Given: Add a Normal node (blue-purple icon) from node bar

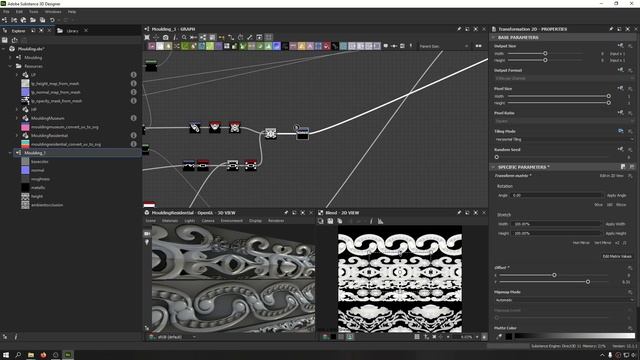Looking at the screenshot, I should pyautogui.click(x=277, y=46).
